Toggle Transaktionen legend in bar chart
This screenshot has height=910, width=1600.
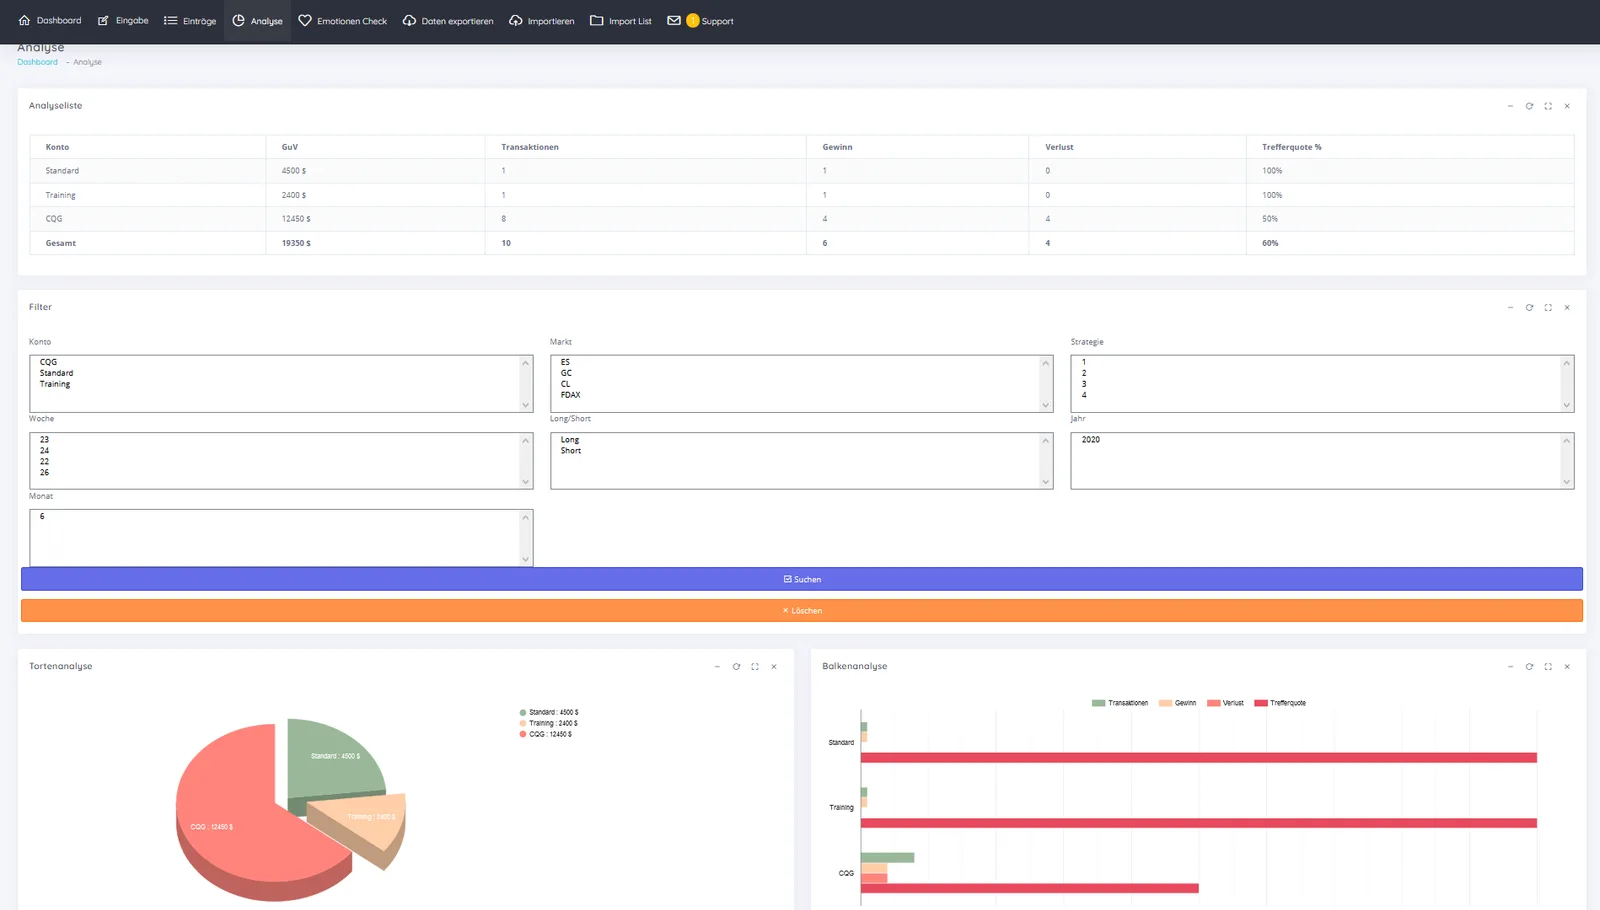(1120, 703)
